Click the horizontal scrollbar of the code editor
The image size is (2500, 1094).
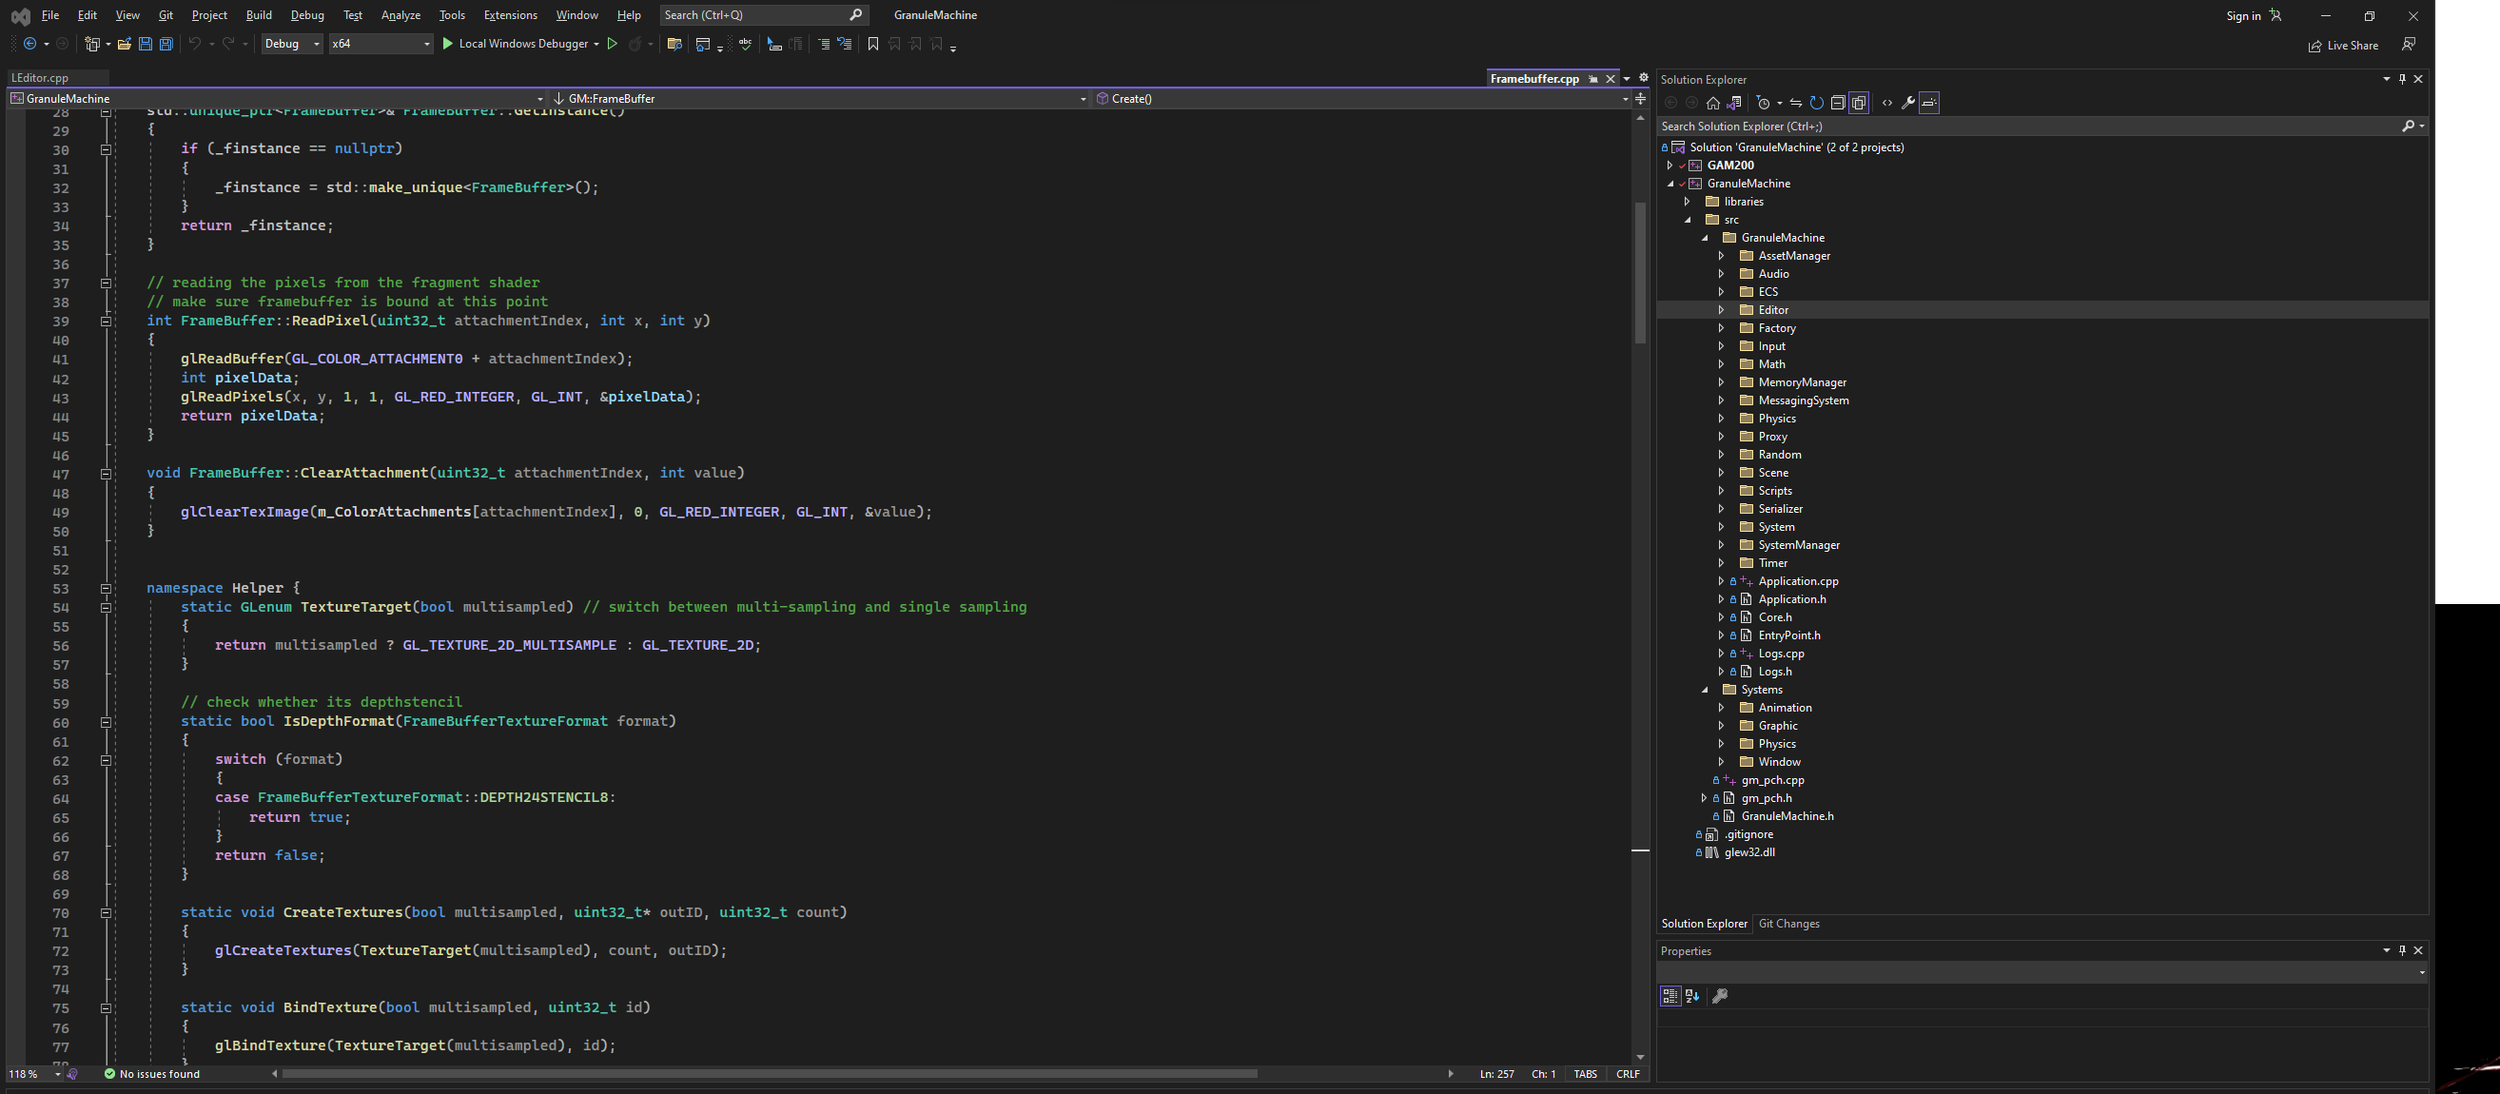pos(769,1074)
